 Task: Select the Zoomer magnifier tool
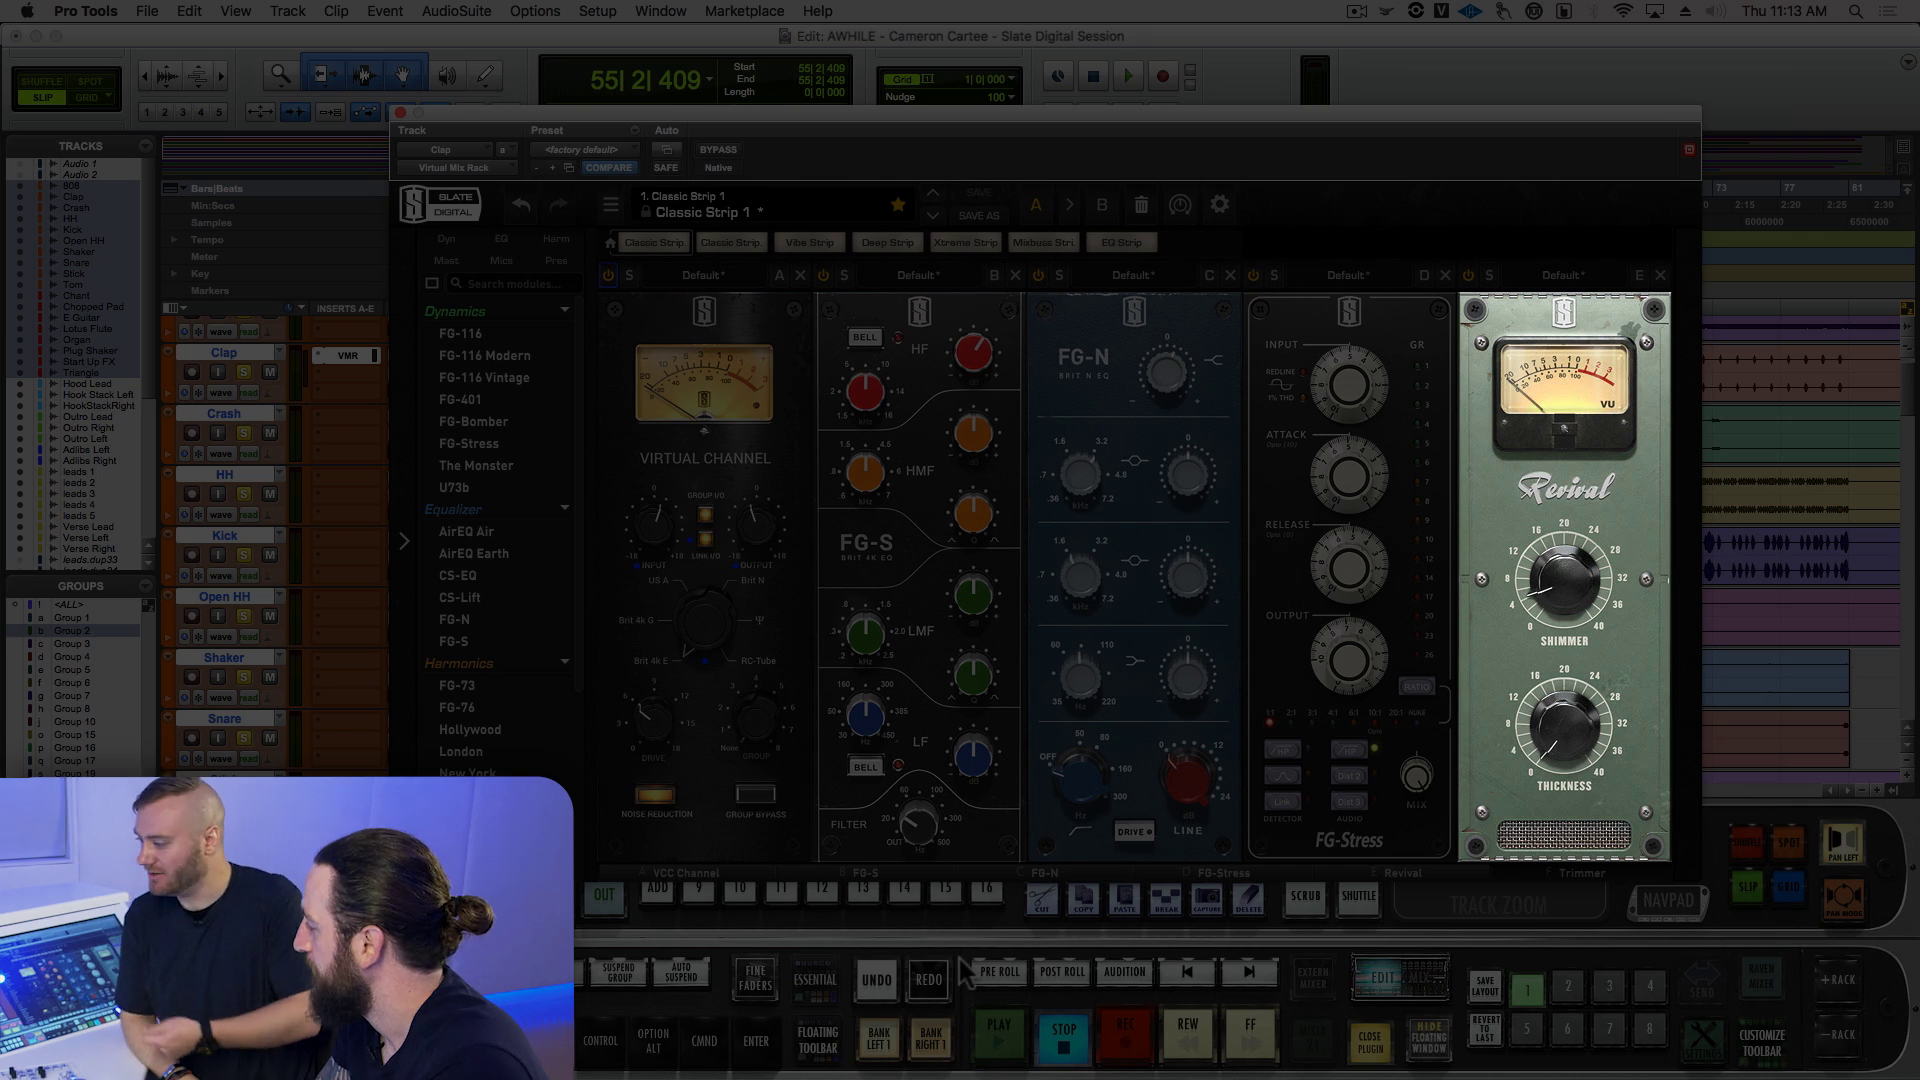tap(280, 75)
